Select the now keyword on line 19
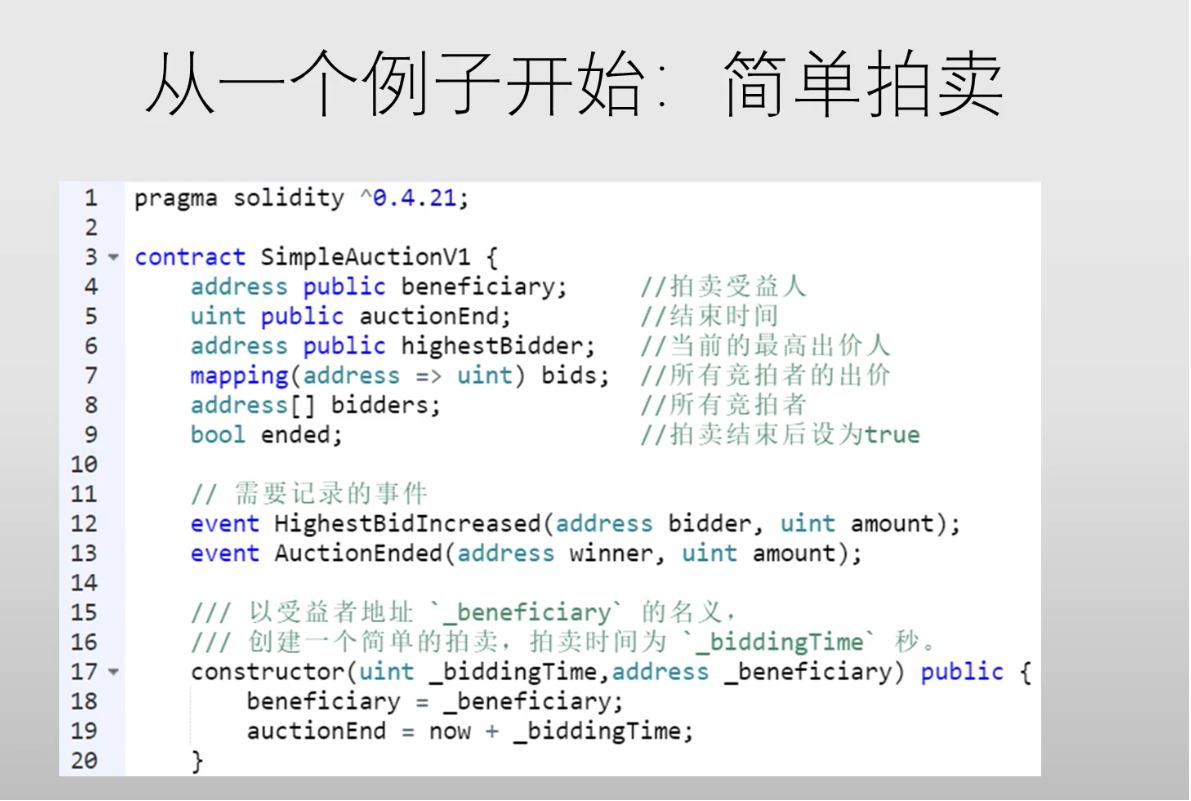This screenshot has width=1191, height=801. pyautogui.click(x=452, y=731)
